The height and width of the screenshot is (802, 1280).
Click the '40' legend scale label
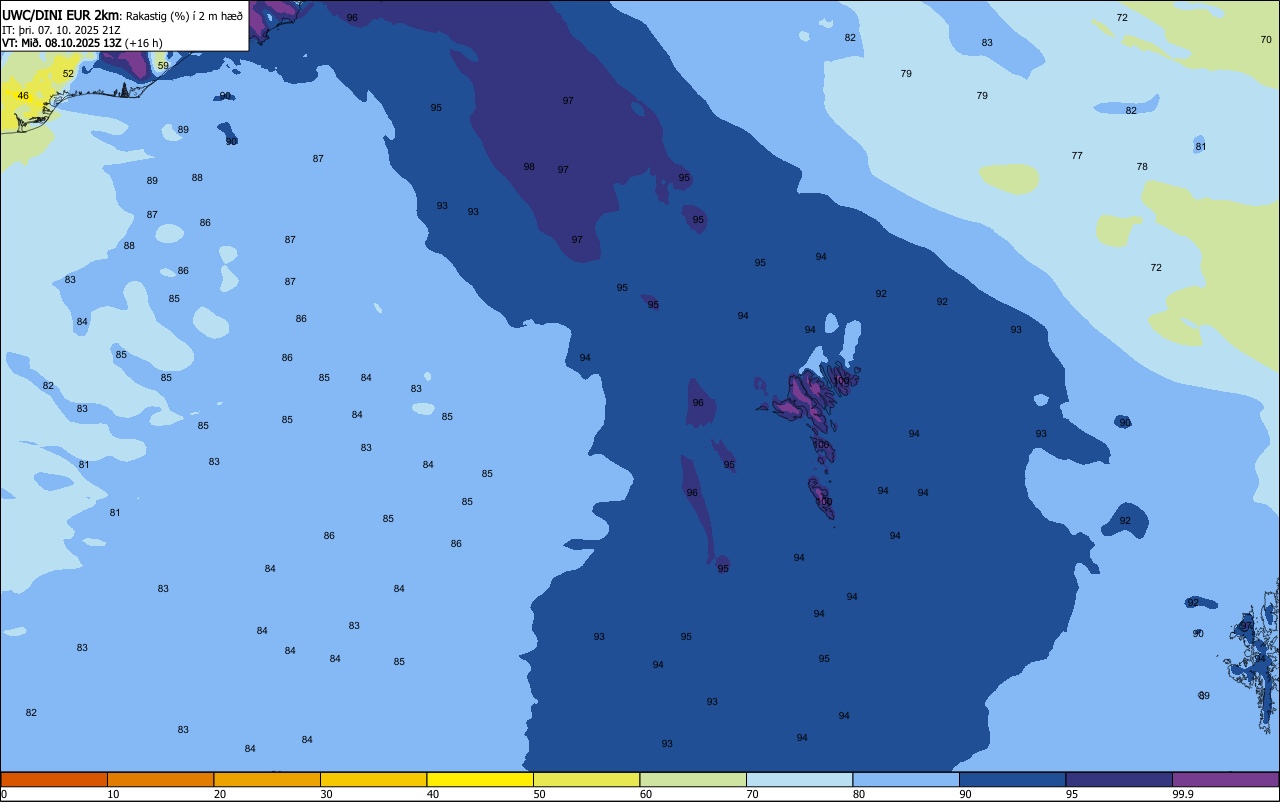432,794
